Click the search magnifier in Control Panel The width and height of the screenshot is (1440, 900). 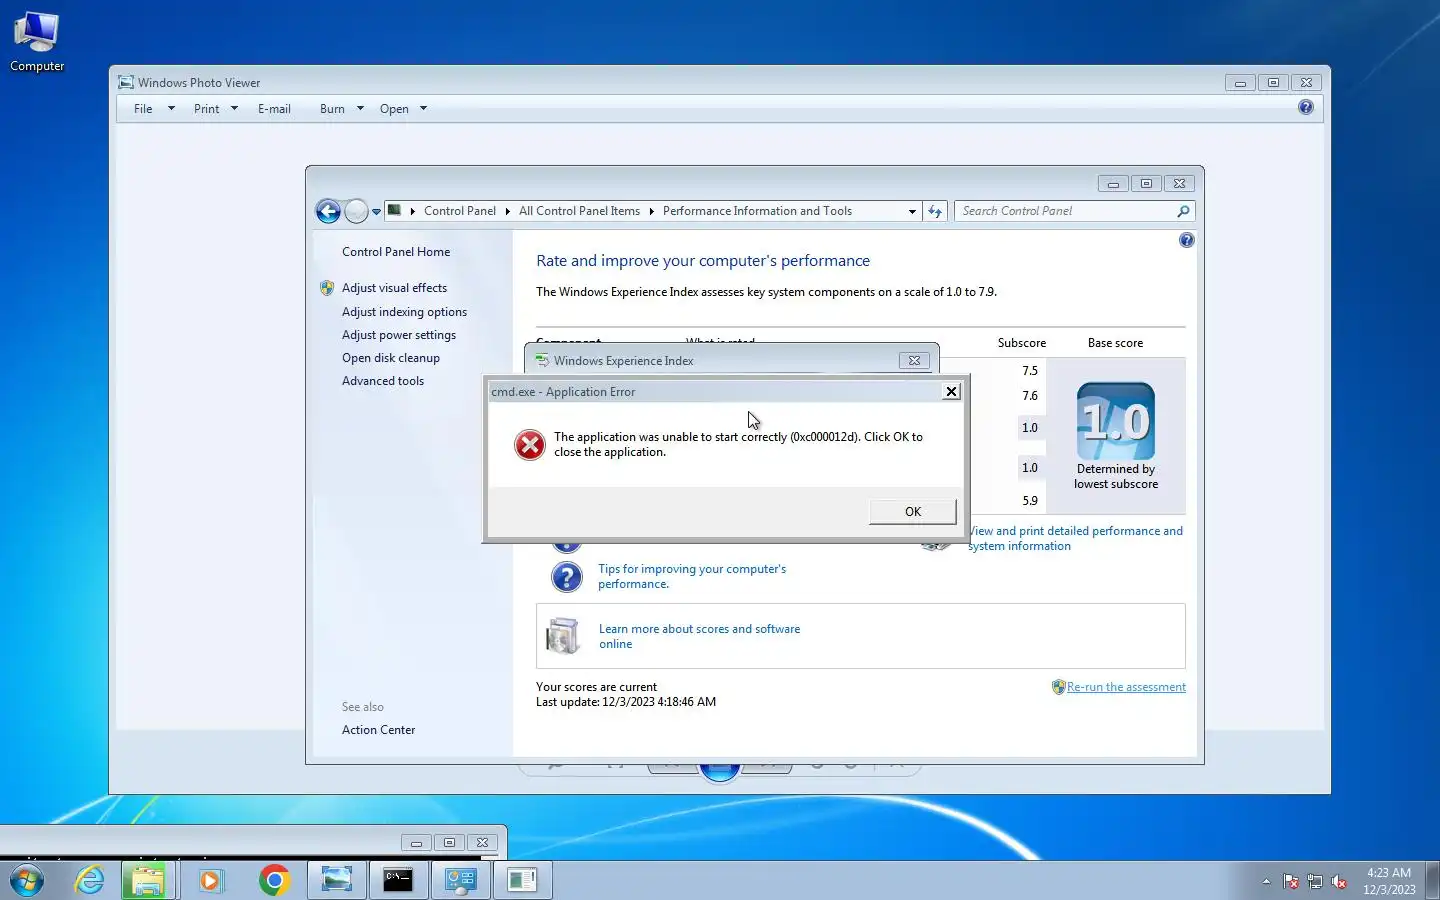point(1183,211)
